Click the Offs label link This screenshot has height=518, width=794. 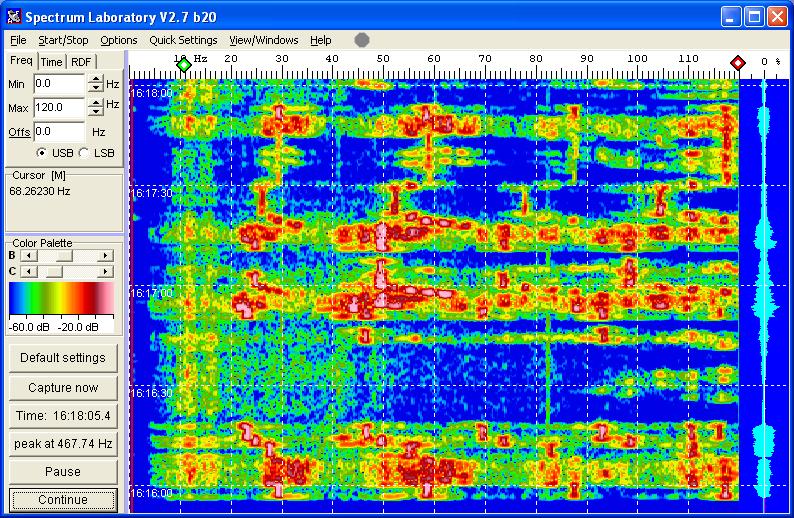19,132
